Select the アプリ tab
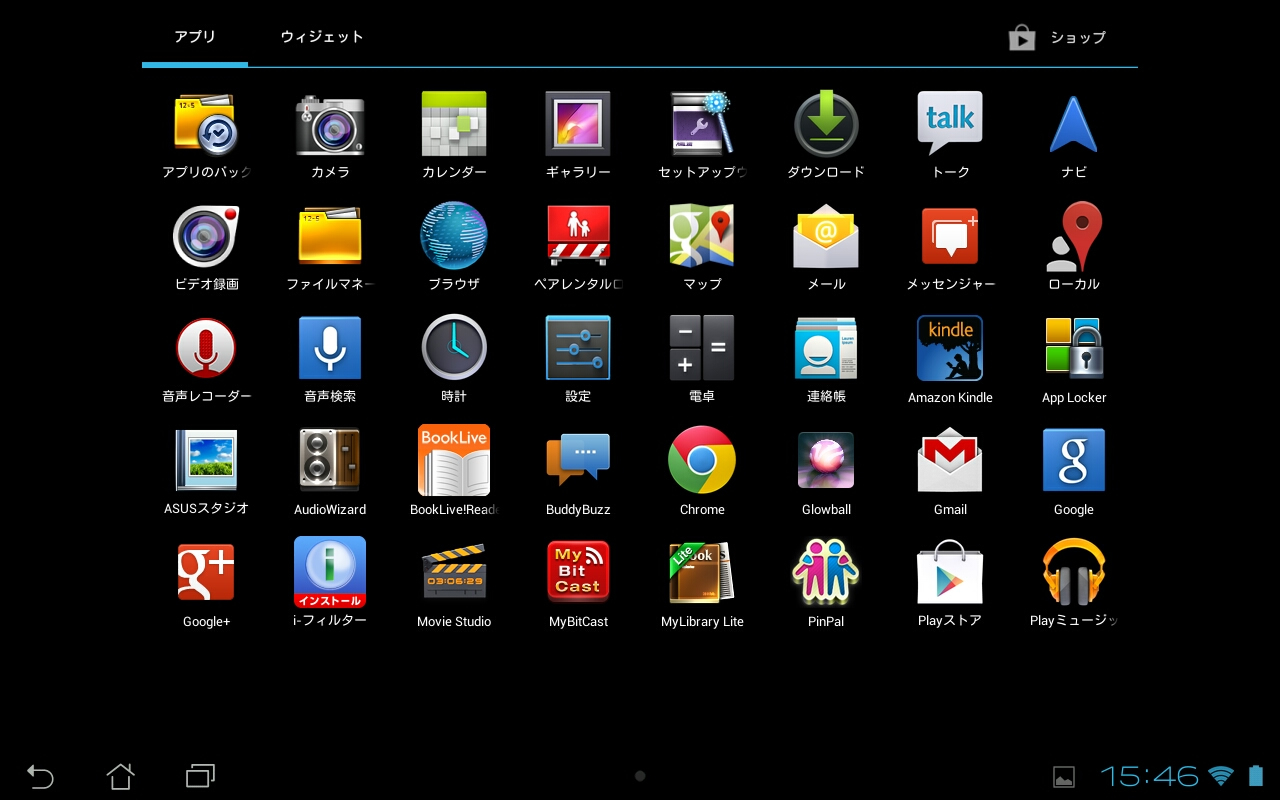Viewport: 1280px width, 800px height. (x=195, y=37)
